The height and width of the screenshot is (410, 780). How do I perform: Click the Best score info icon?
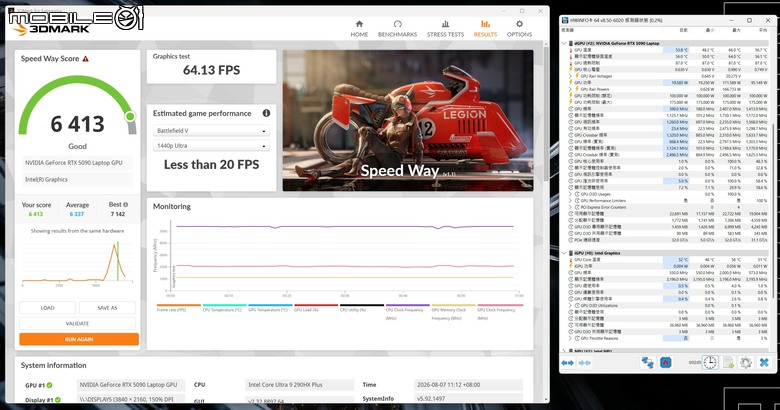pos(125,205)
